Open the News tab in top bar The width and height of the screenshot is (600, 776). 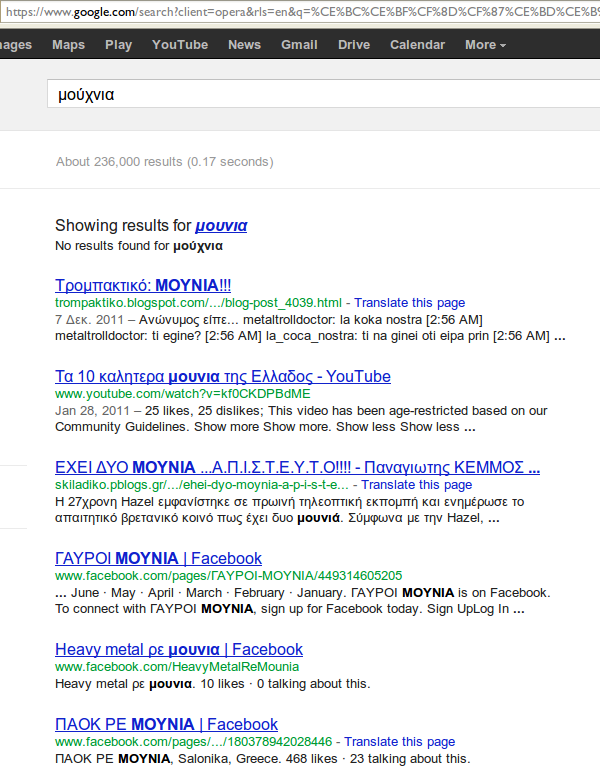(x=244, y=45)
